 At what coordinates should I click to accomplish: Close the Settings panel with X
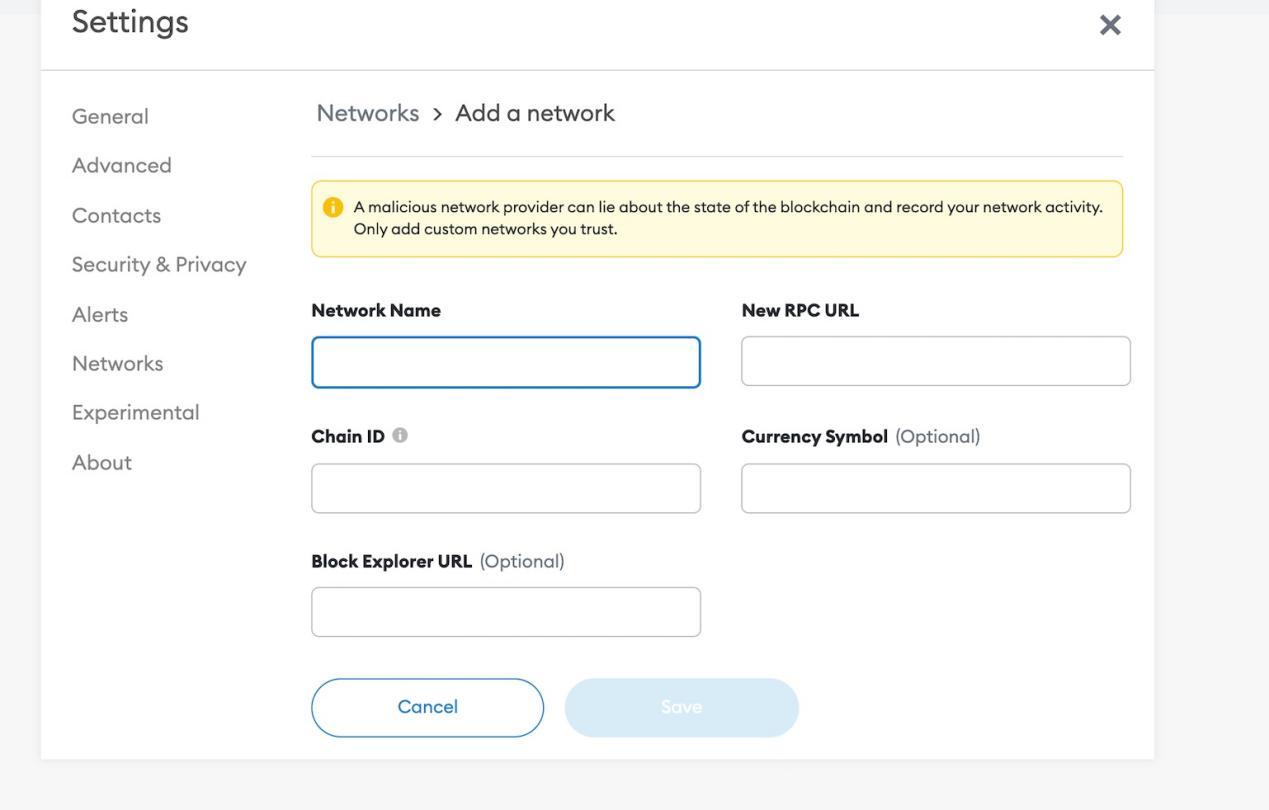point(1110,25)
